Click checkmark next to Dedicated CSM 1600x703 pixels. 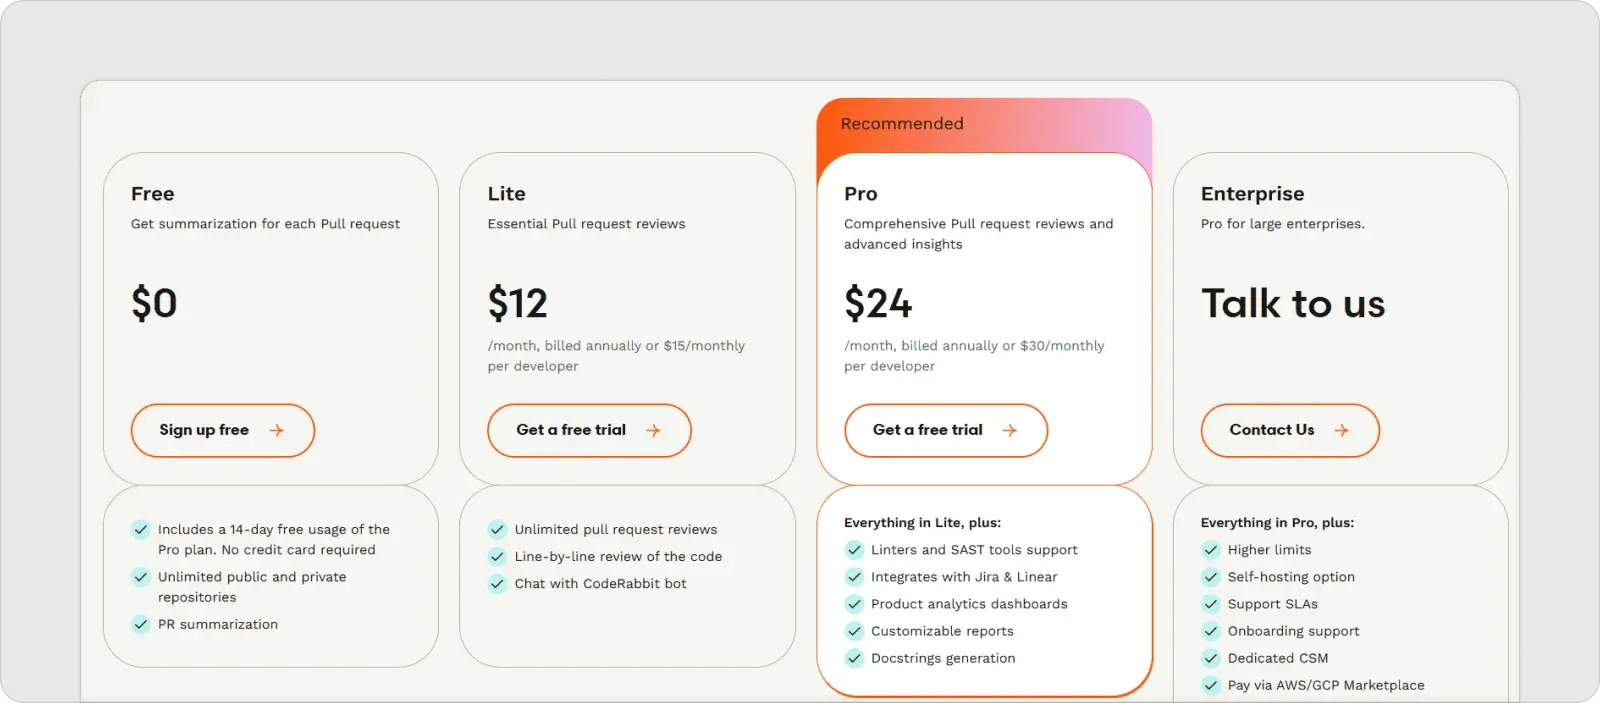pos(1211,657)
